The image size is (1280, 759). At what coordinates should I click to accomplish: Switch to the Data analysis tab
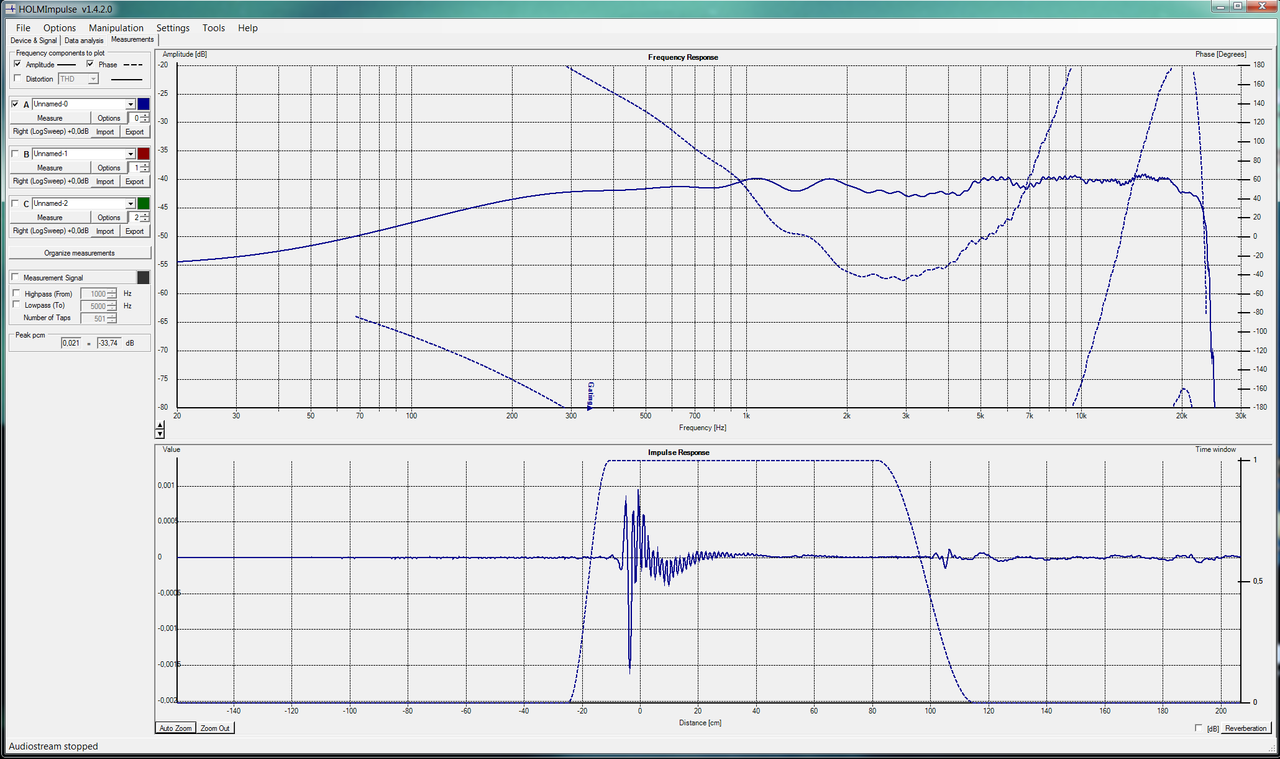tap(84, 40)
